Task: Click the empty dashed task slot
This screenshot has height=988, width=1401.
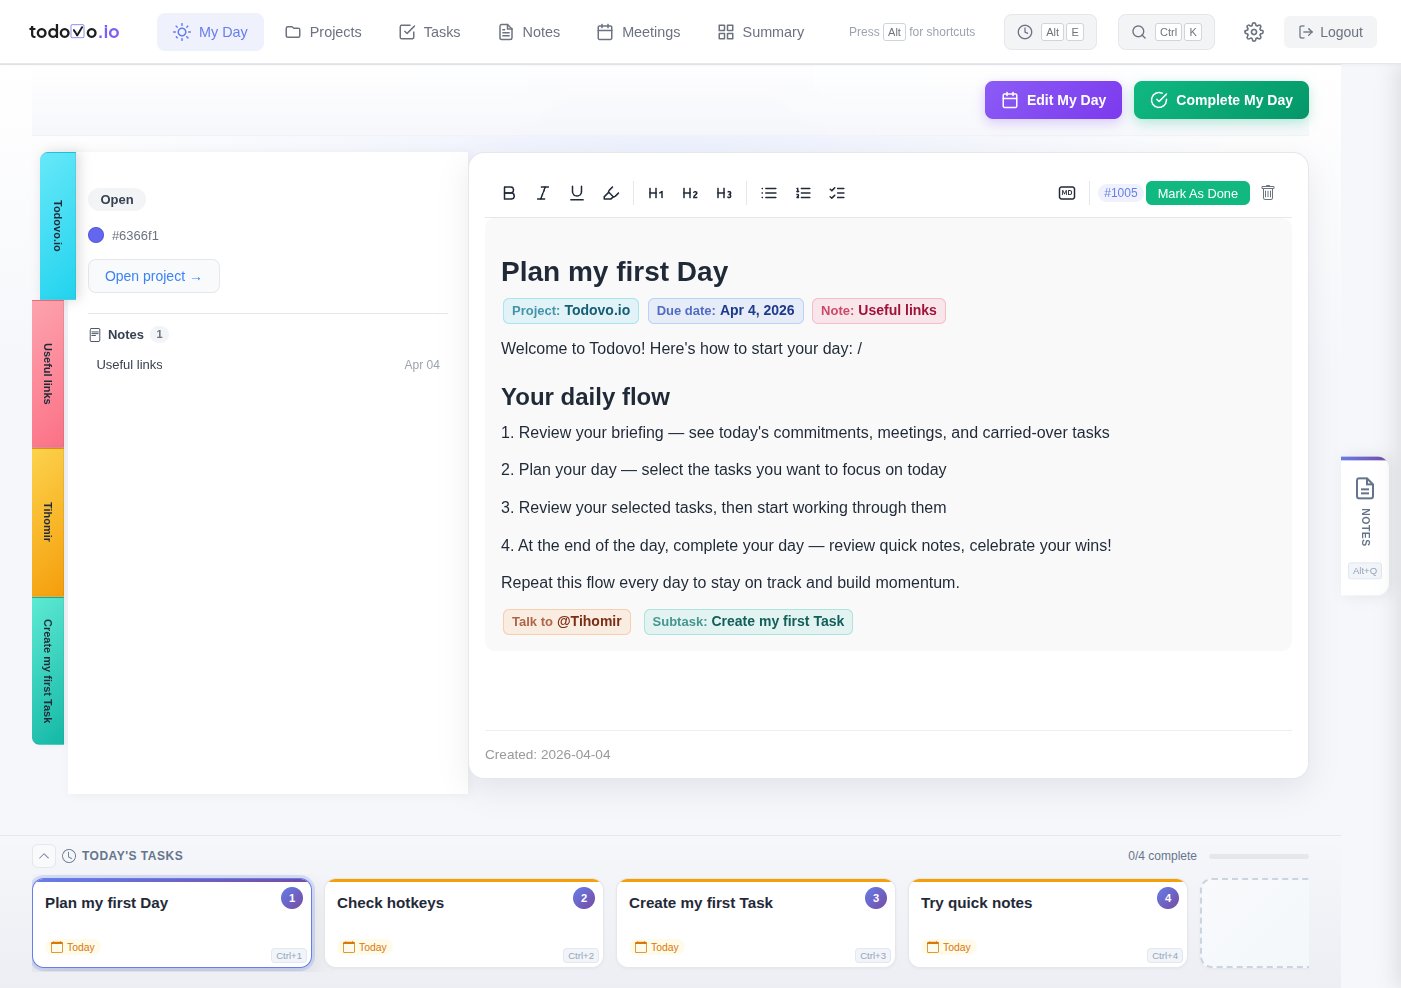Action: [1255, 923]
